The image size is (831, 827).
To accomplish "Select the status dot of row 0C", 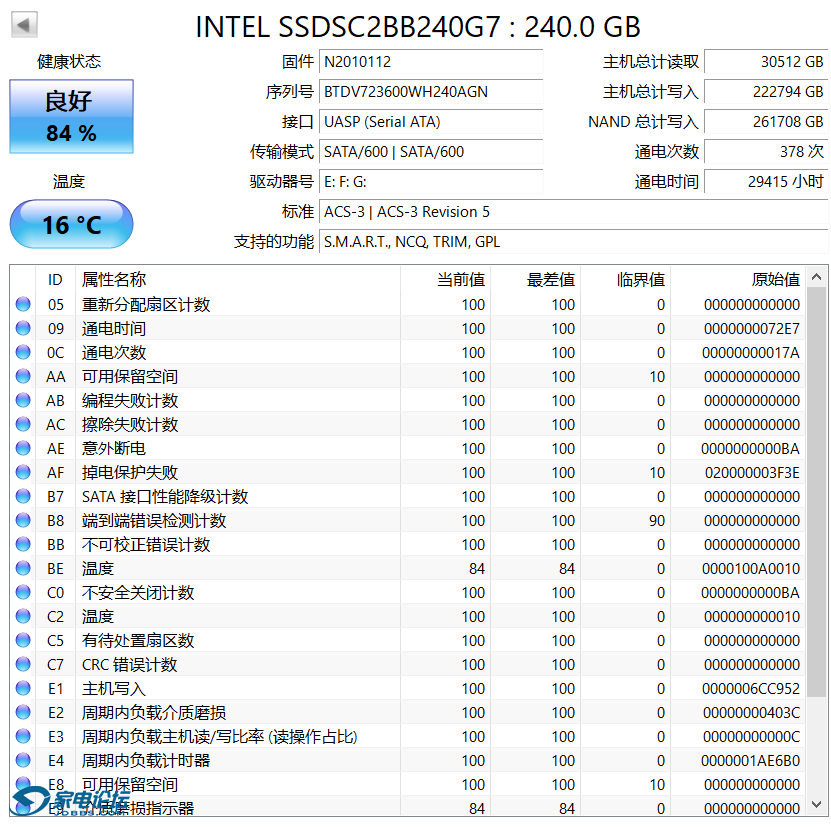I will (23, 352).
